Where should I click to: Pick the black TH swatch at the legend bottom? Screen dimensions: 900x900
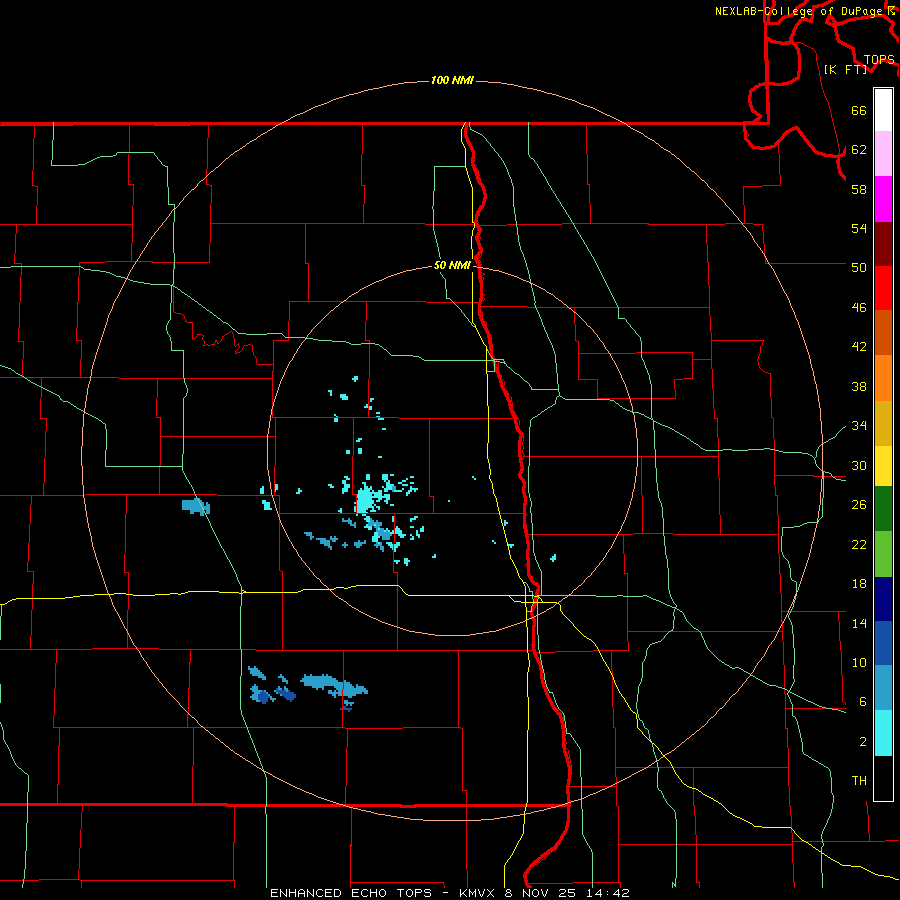(x=883, y=778)
